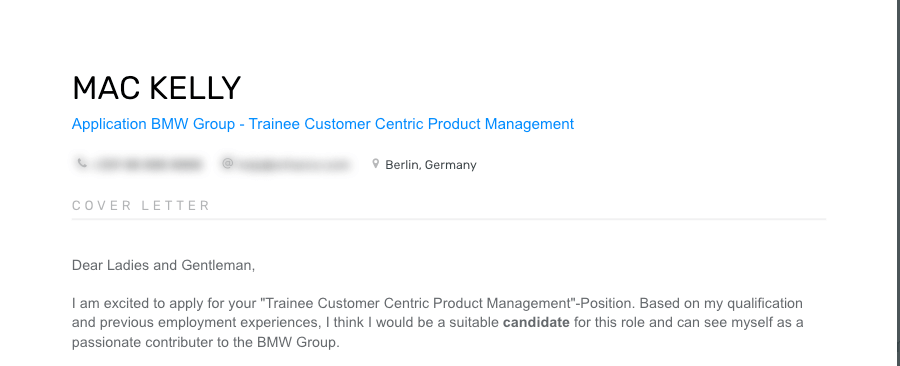Select the COVER LETTER section heading
The width and height of the screenshot is (900, 366).
tap(141, 205)
